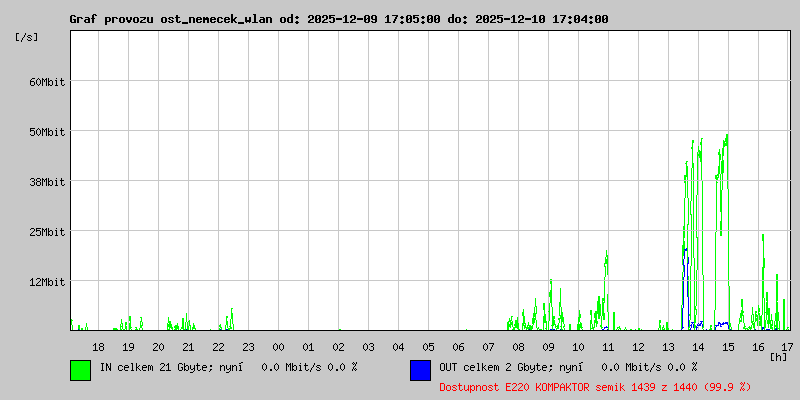Click the '03' hour label on x-axis
Viewport: 800px width, 400px height.
pos(368,347)
